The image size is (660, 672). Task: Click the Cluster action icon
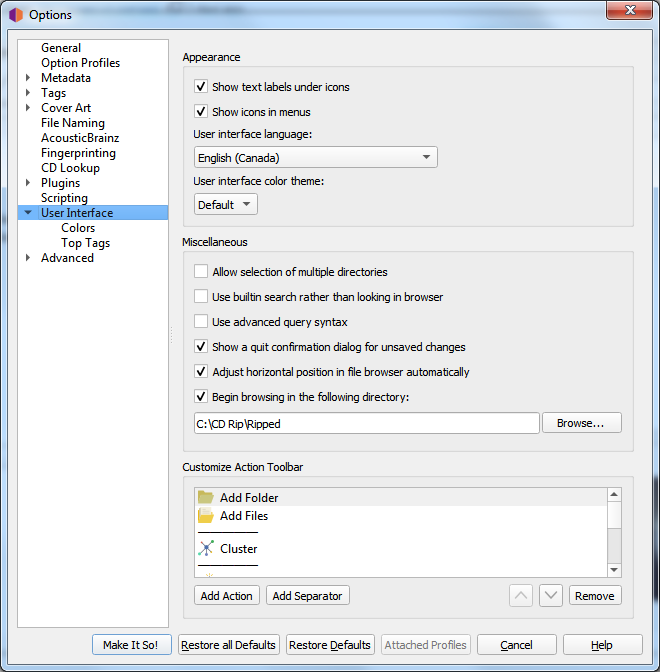[x=206, y=549]
